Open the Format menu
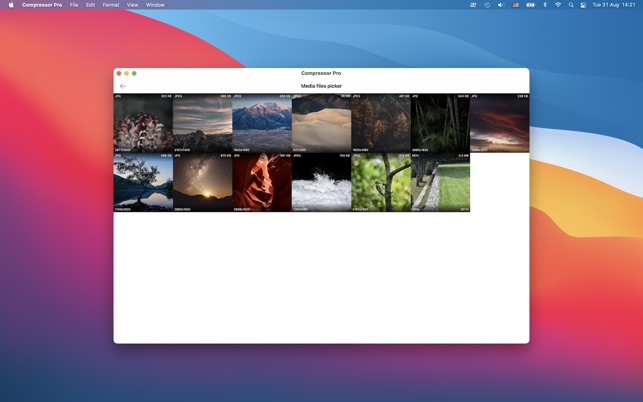 [x=111, y=5]
